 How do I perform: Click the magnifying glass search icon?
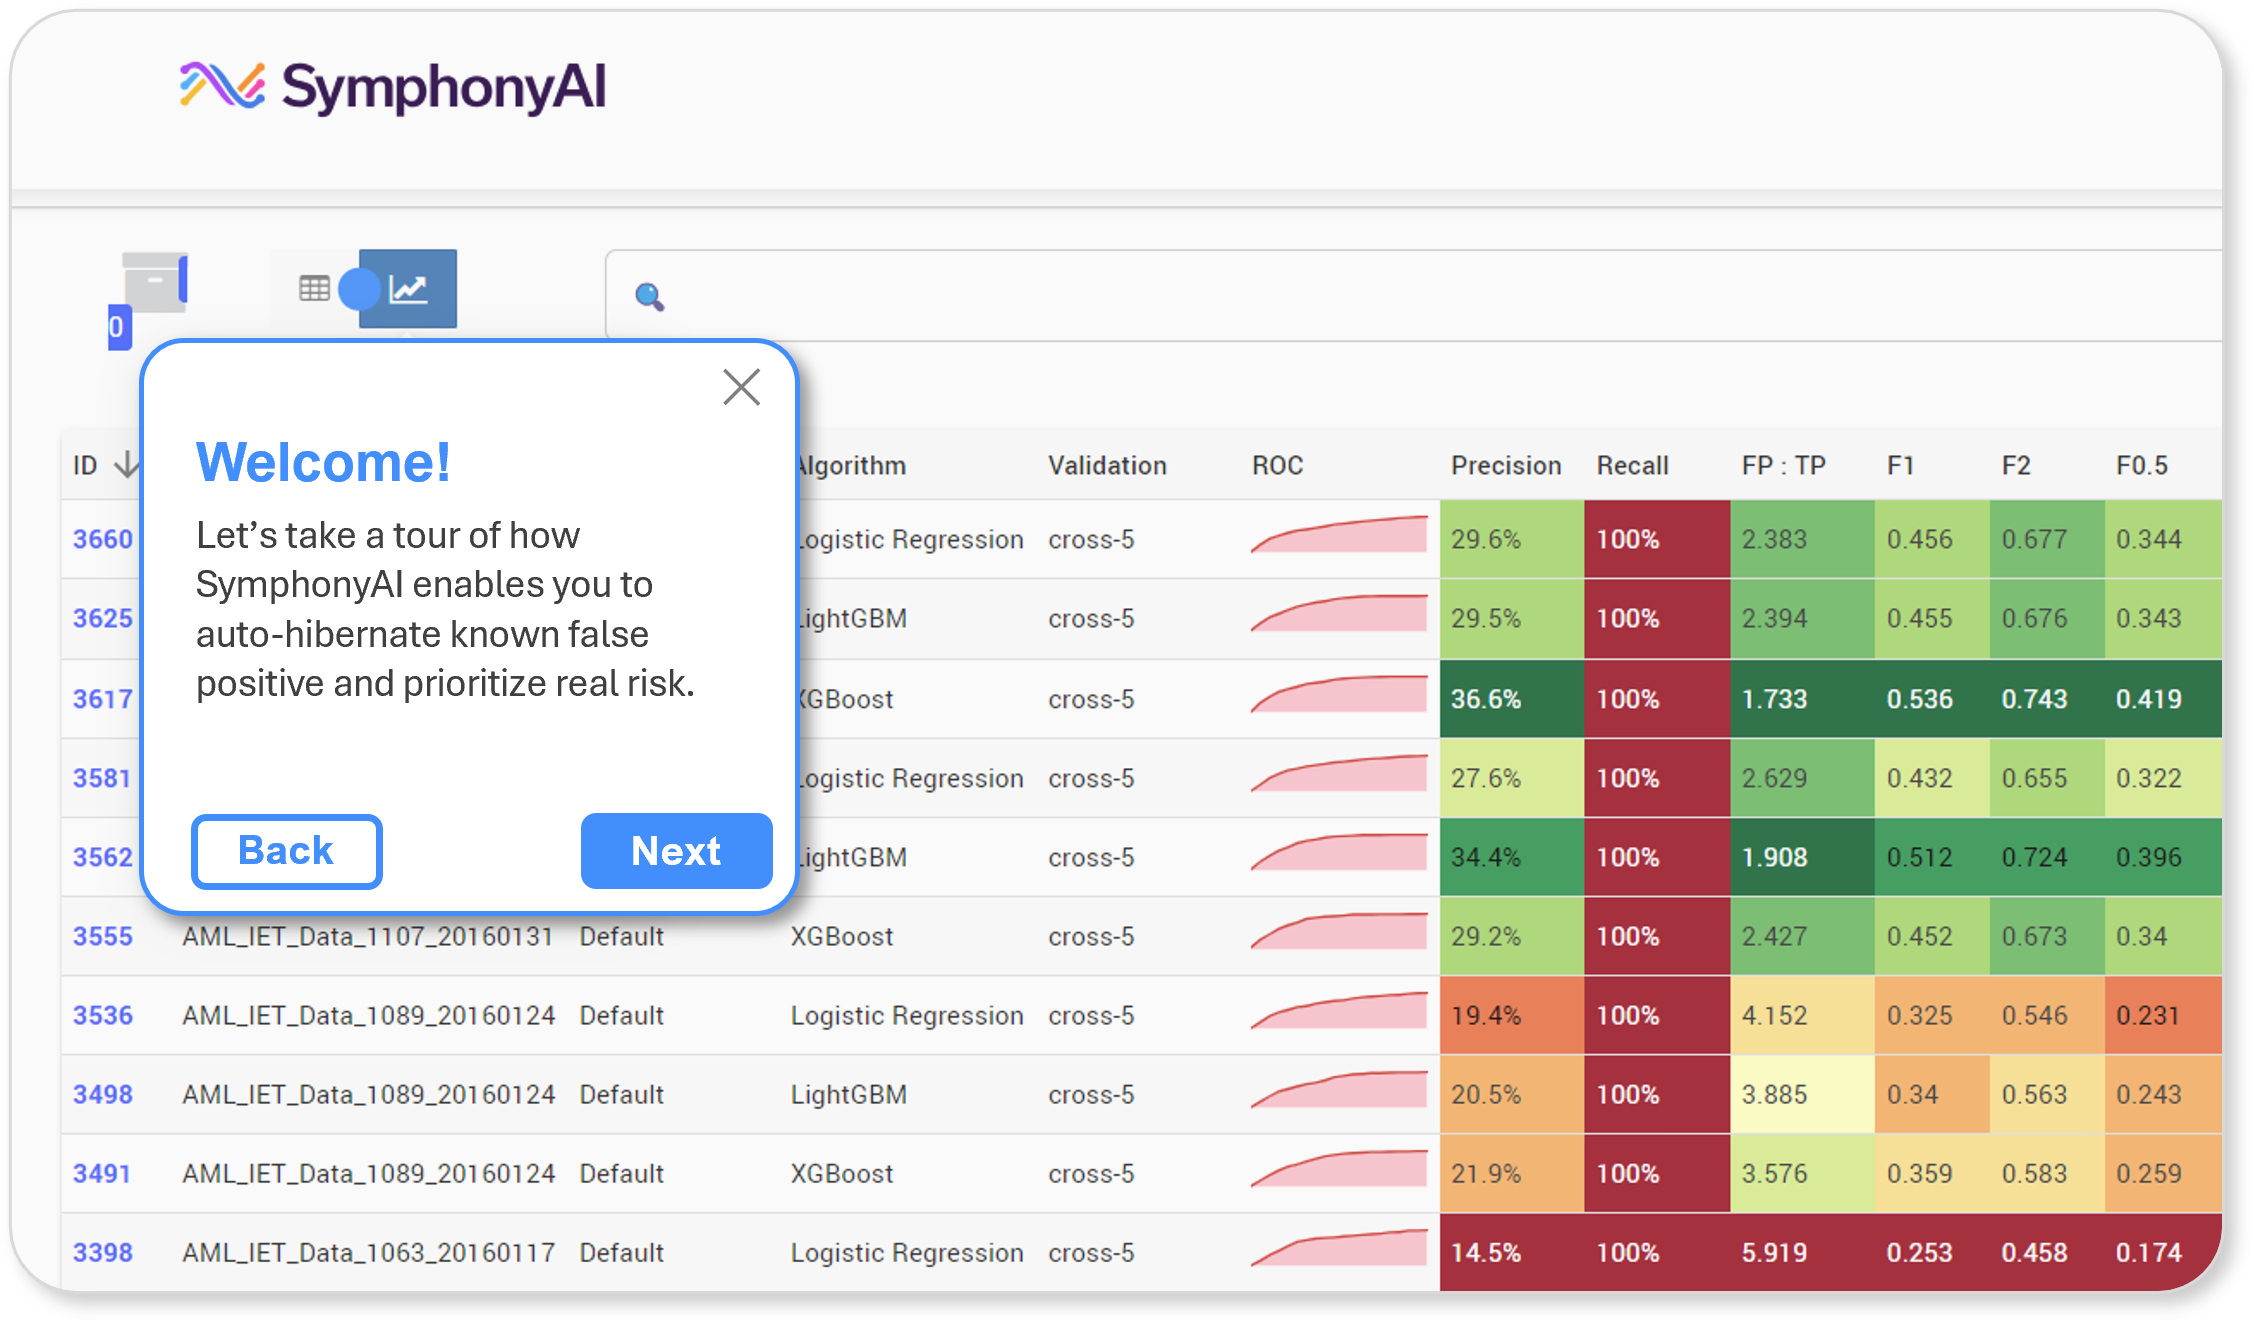pyautogui.click(x=649, y=296)
